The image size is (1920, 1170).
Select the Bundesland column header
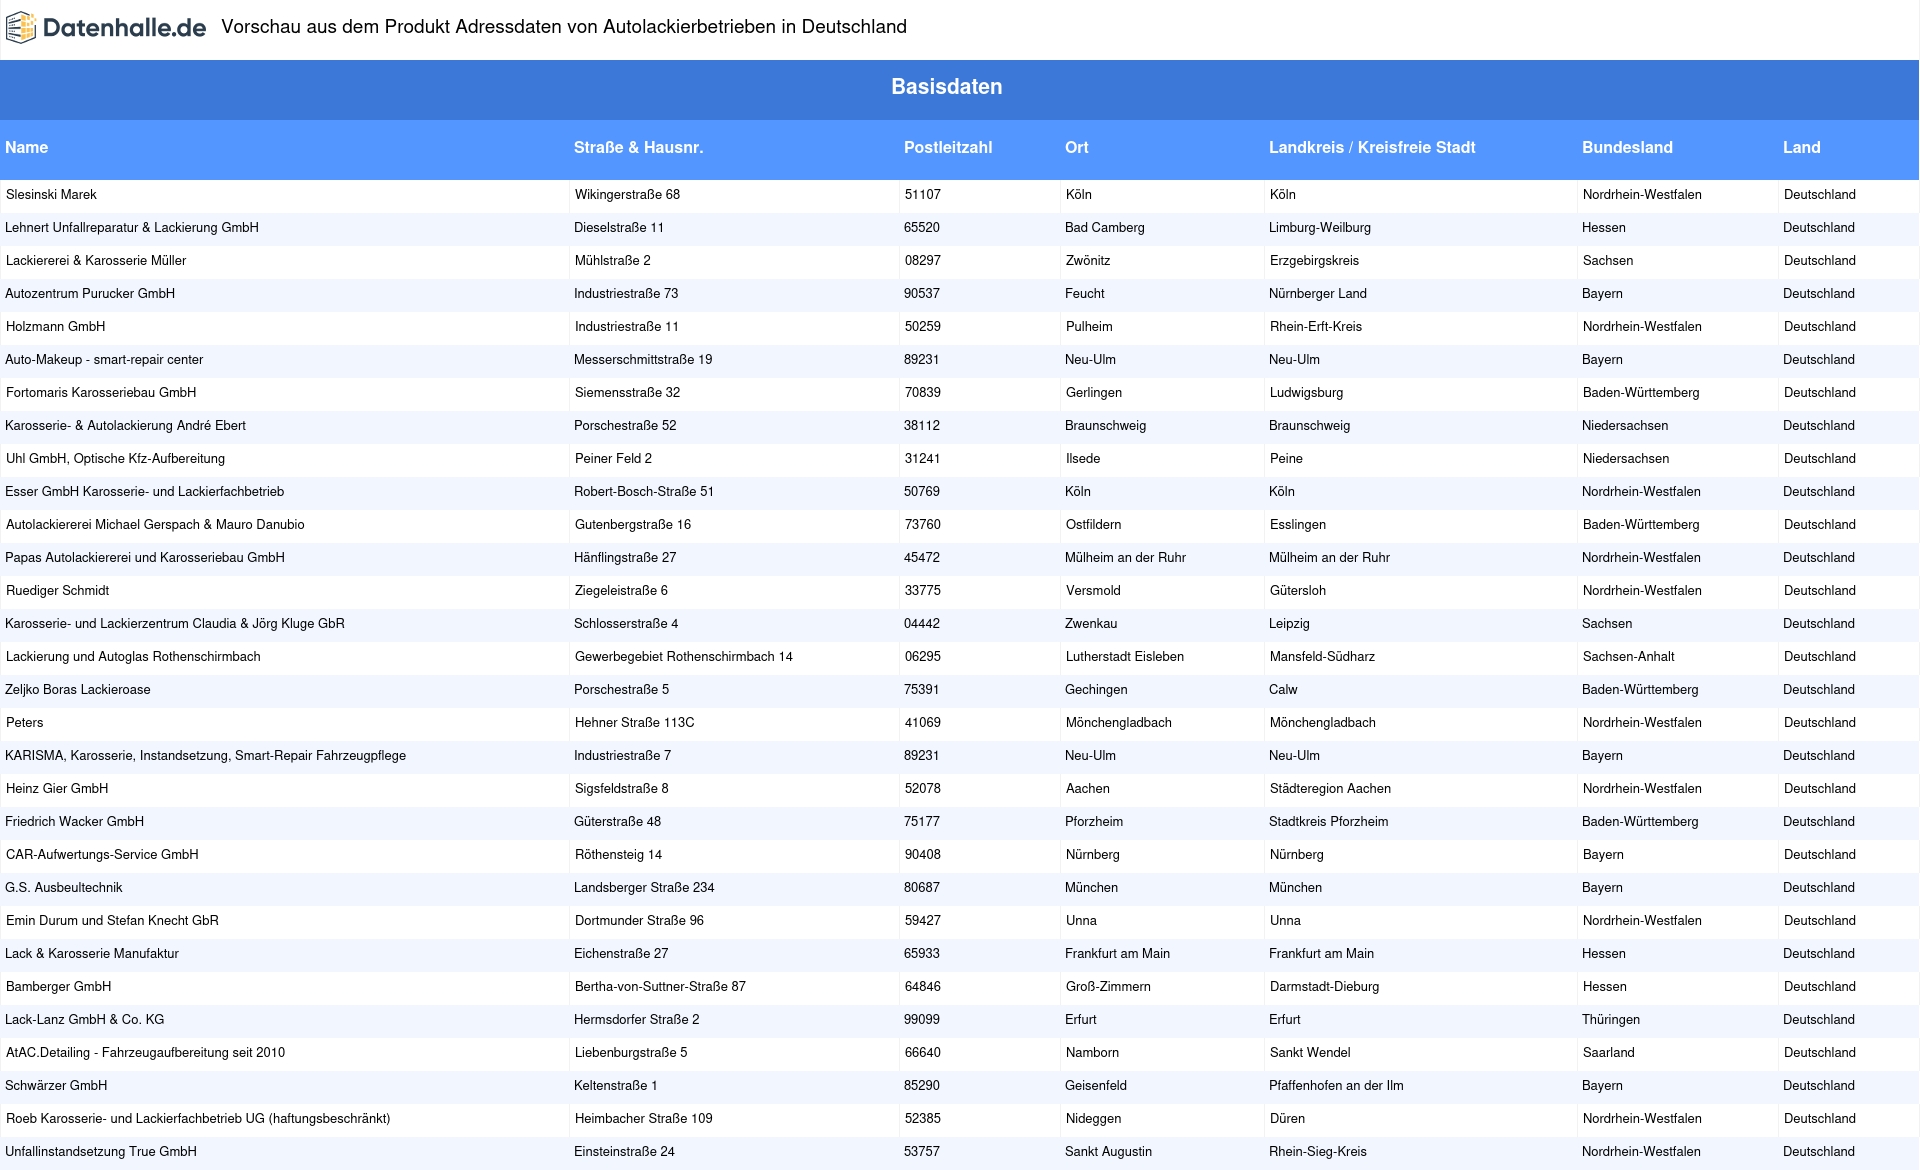pos(1627,148)
